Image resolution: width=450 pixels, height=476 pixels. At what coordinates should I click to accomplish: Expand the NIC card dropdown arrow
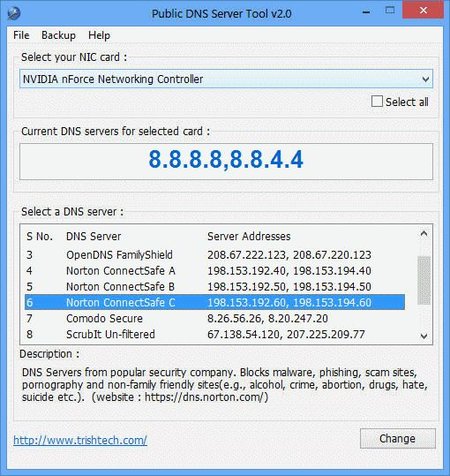pos(425,79)
